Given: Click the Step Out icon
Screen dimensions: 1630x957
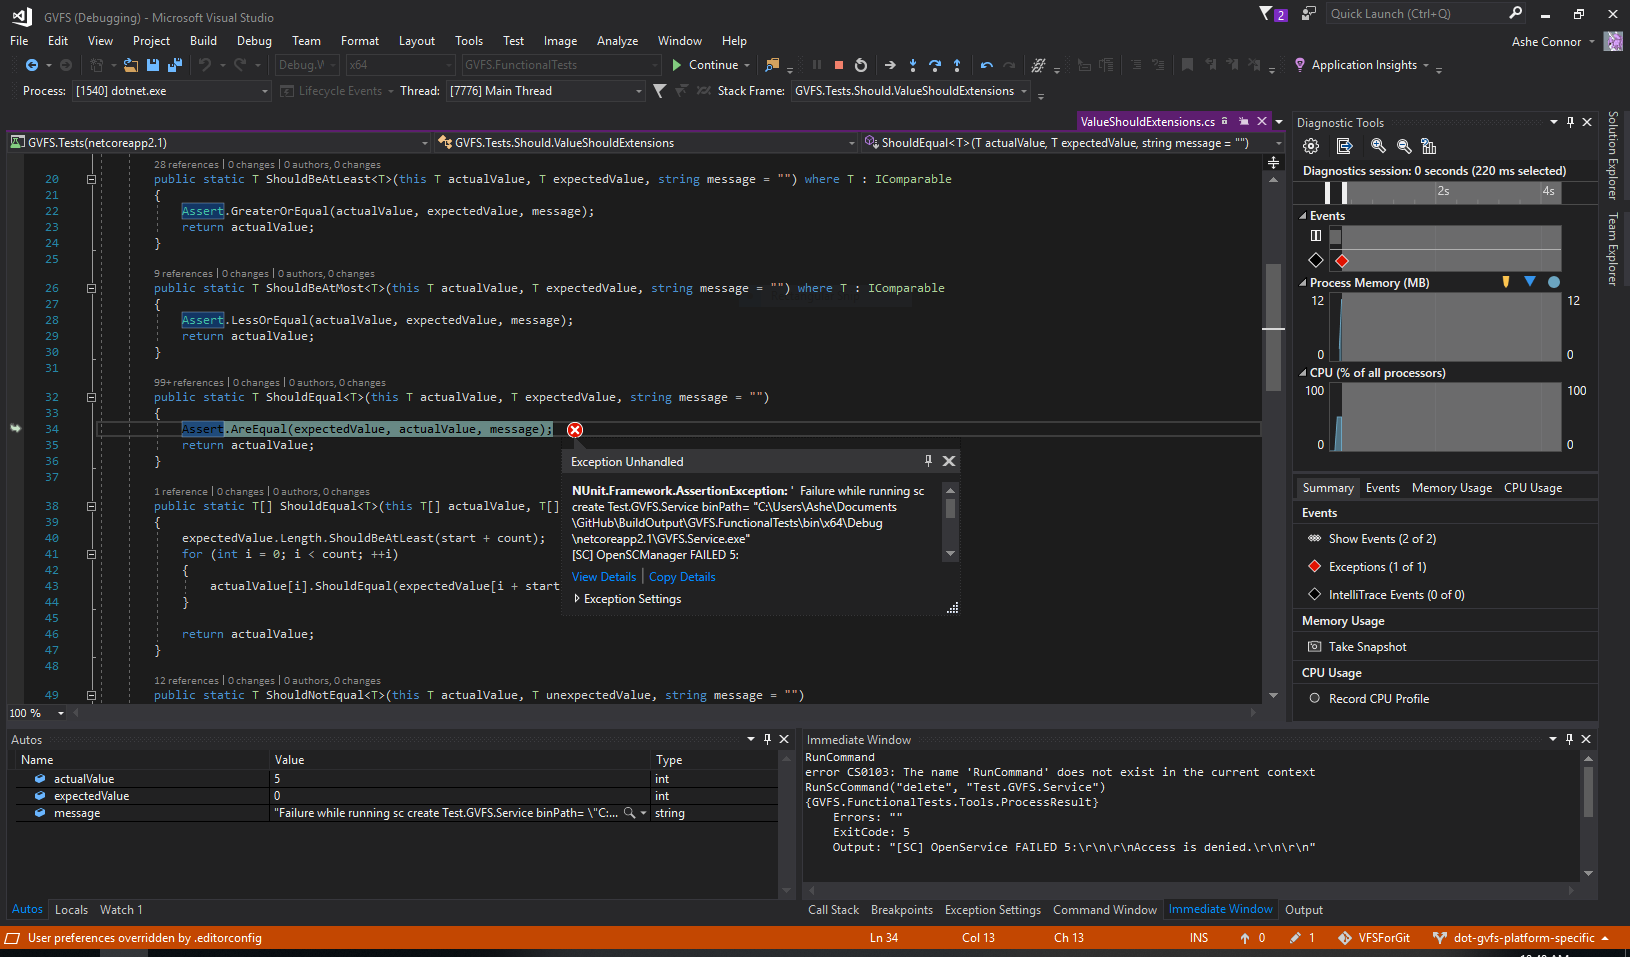Looking at the screenshot, I should coord(957,65).
